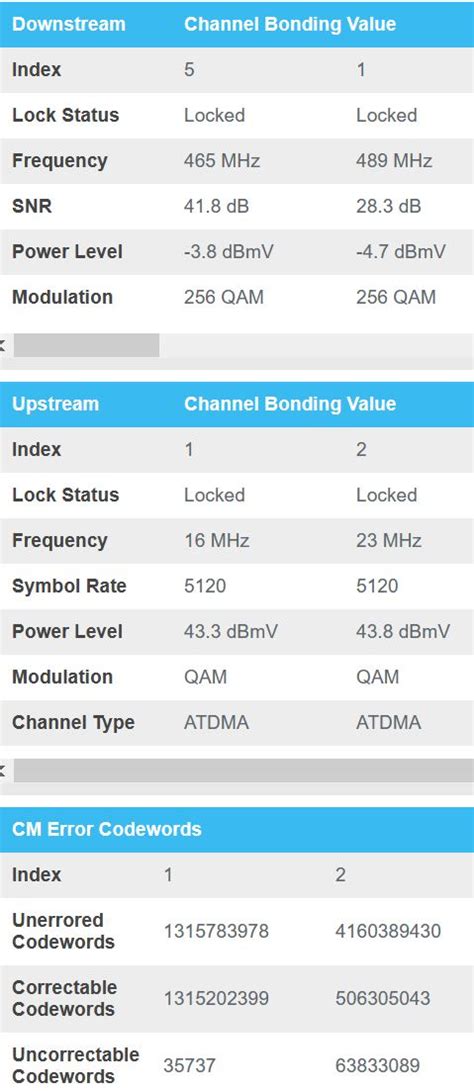
Task: Select the 465 MHz downstream frequency
Action: tap(222, 161)
